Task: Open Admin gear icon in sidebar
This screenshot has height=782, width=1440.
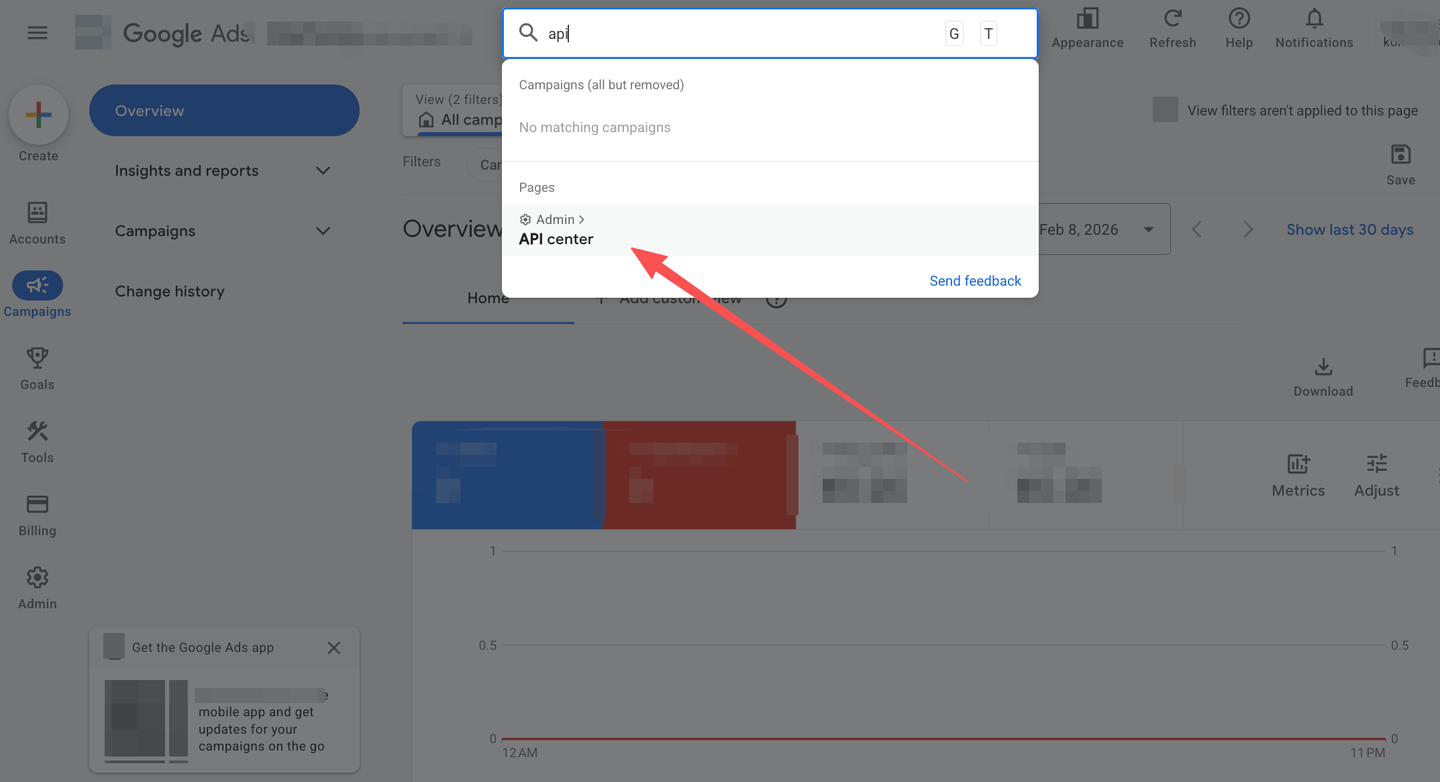Action: pos(37,586)
